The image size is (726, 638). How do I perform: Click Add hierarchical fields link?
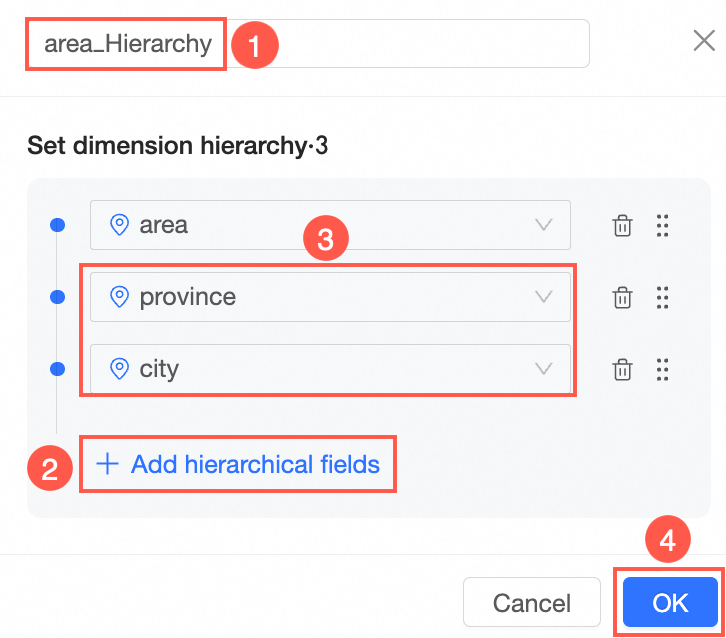(255, 464)
